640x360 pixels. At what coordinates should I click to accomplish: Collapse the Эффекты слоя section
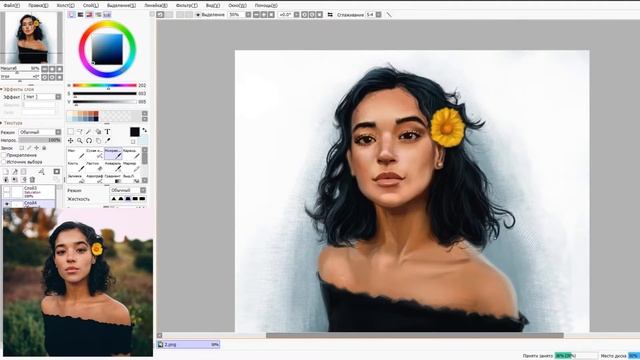pyautogui.click(x=2, y=89)
